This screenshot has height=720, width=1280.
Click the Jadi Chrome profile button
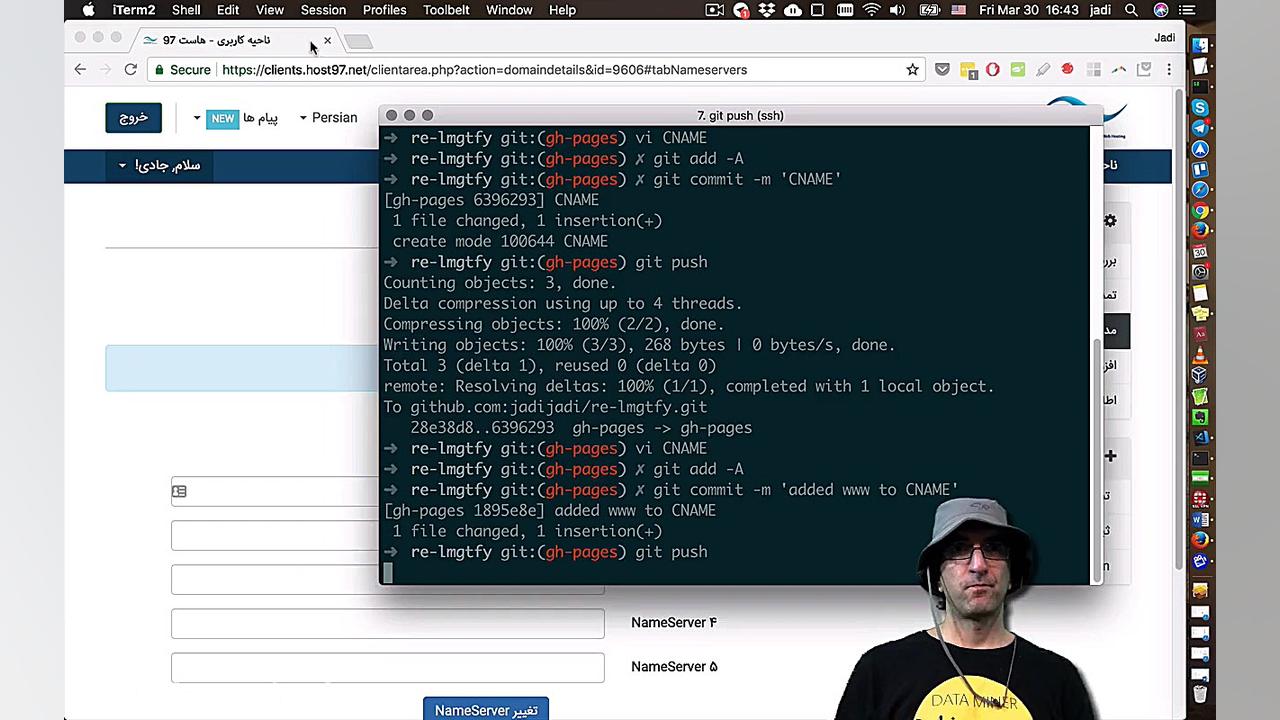pyautogui.click(x=1165, y=38)
